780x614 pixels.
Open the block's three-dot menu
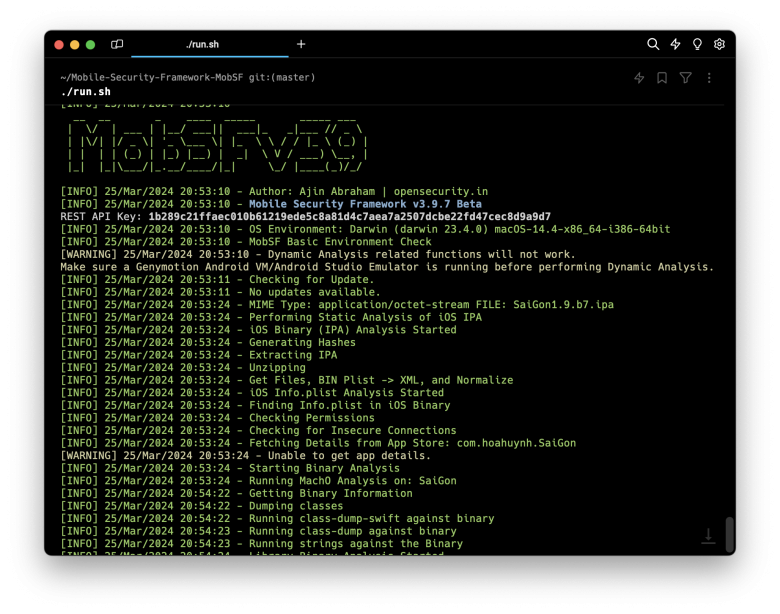coord(709,78)
